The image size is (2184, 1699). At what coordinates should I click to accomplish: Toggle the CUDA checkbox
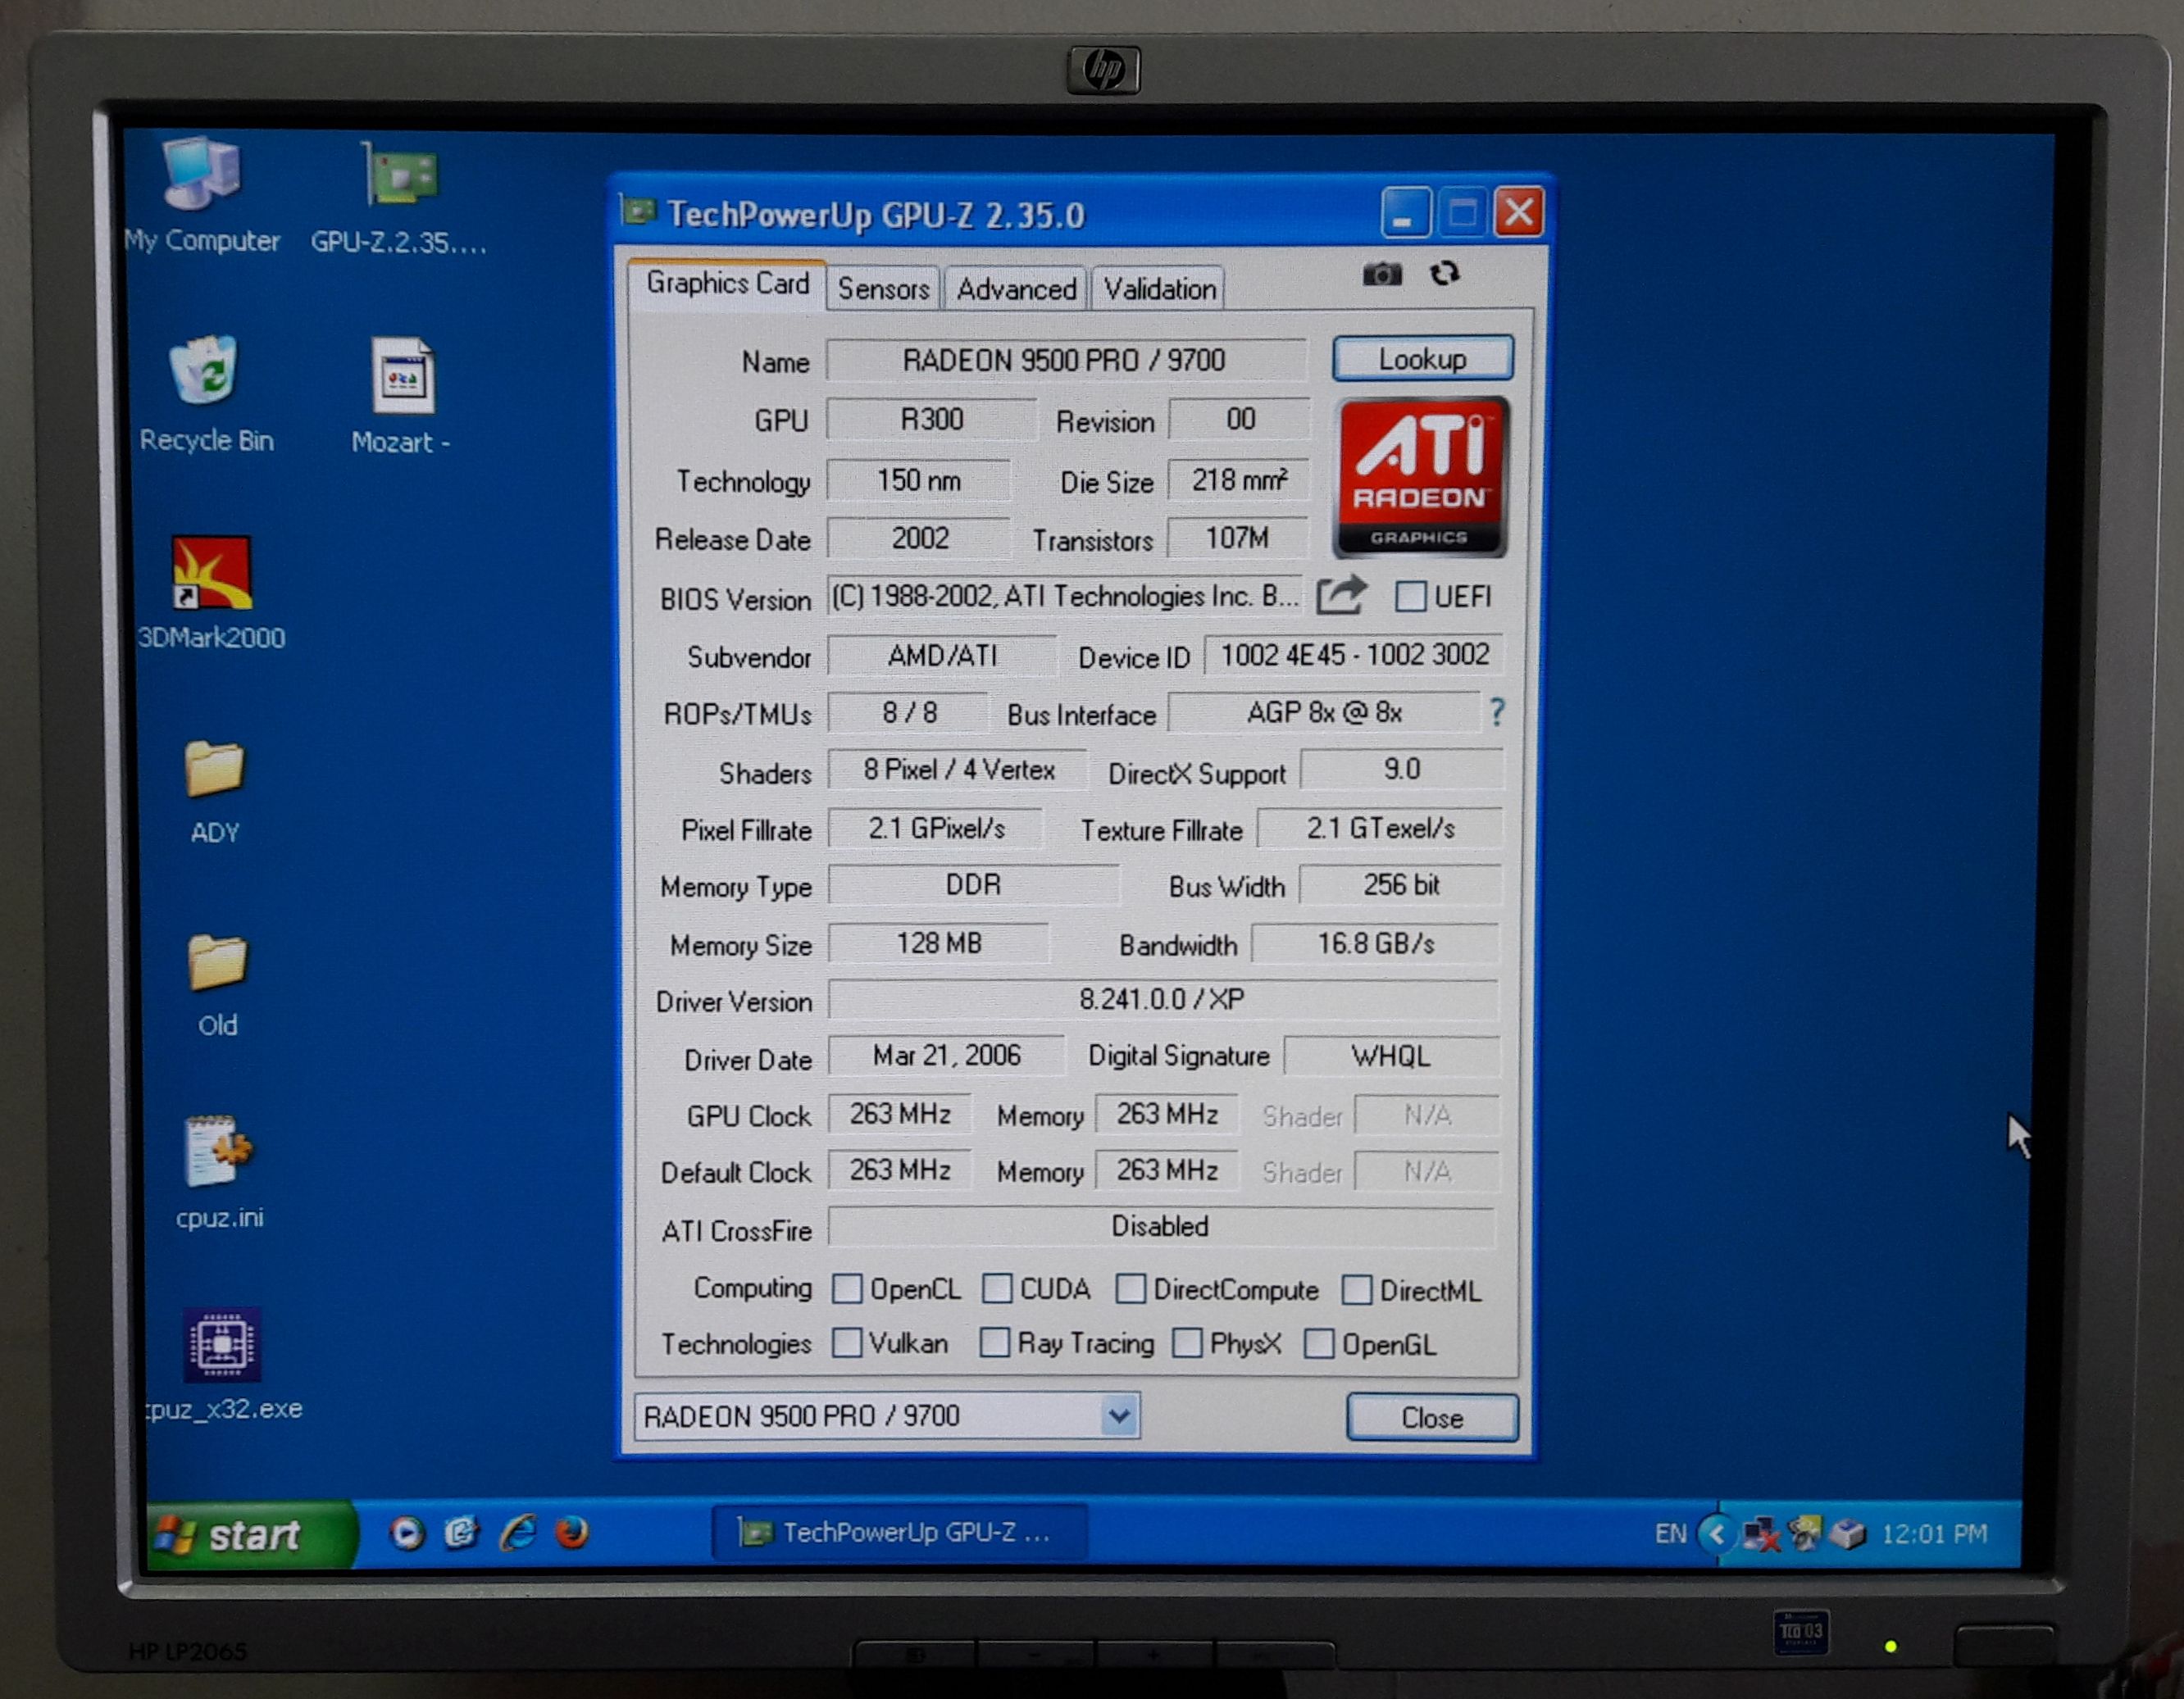click(x=997, y=1288)
